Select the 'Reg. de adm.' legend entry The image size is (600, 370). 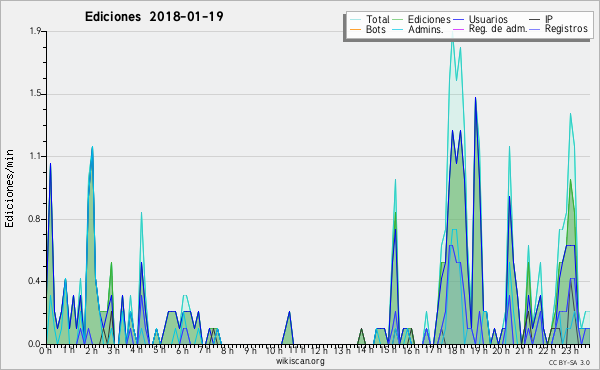[498, 29]
